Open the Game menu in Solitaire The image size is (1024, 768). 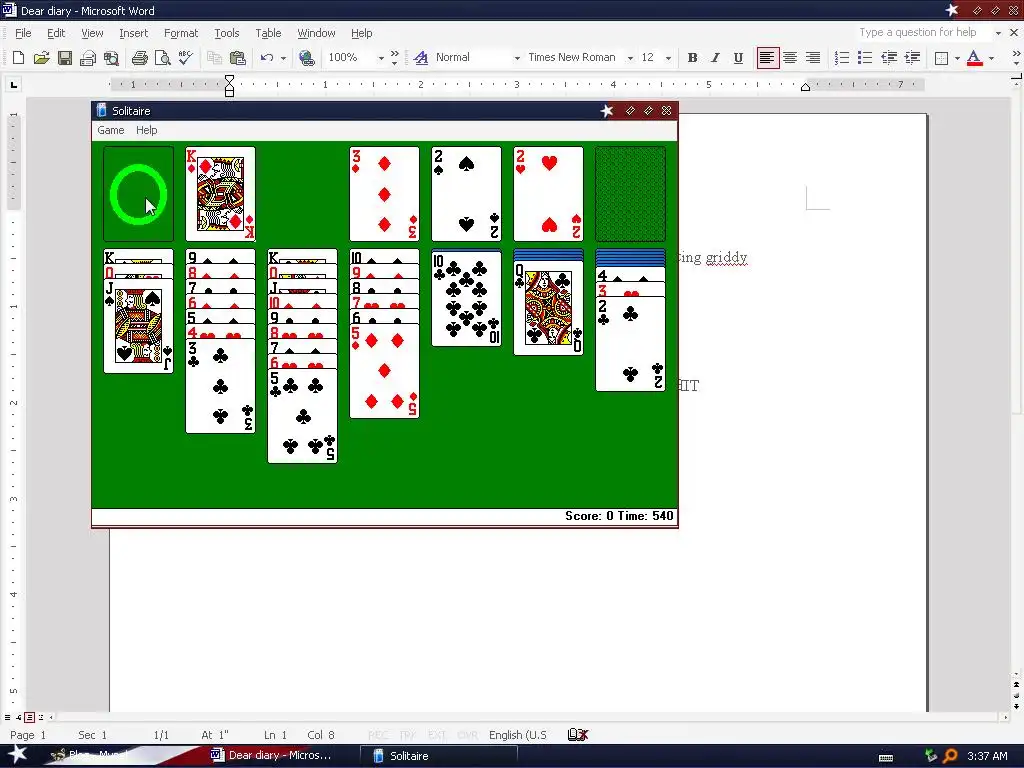click(x=110, y=130)
